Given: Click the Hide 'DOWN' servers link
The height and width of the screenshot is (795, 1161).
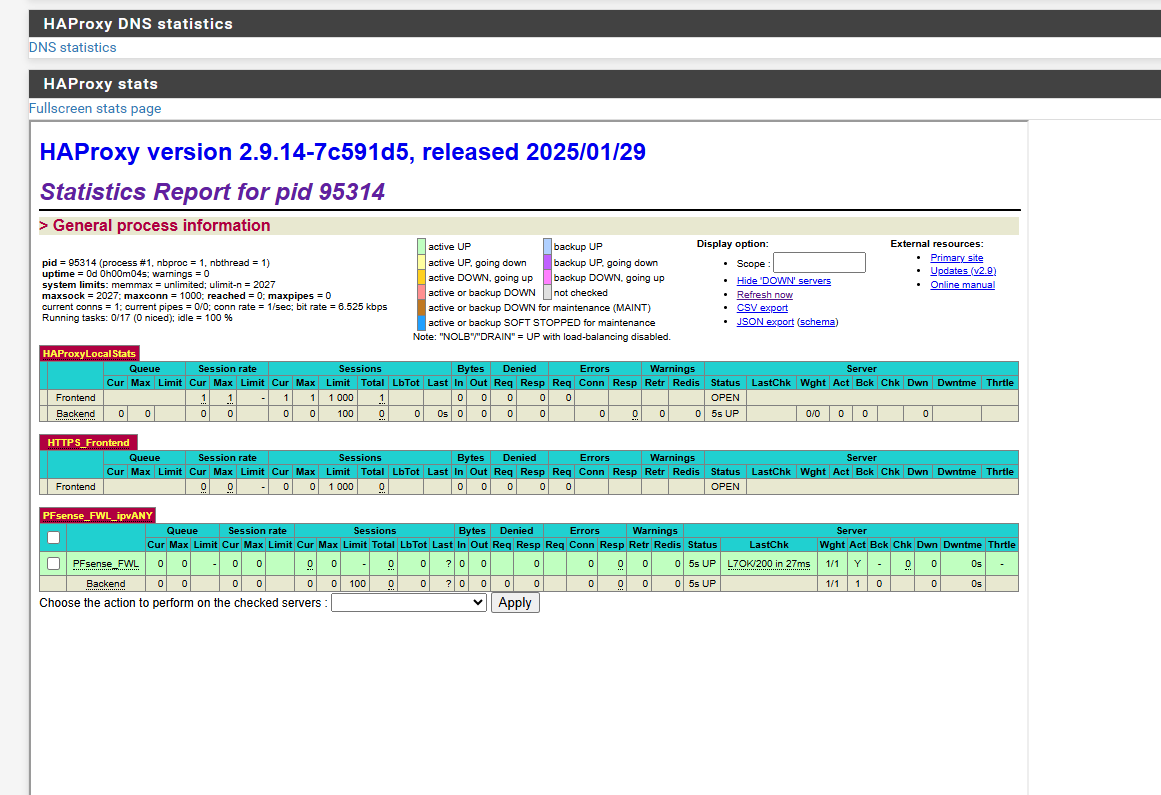Looking at the screenshot, I should click(x=783, y=281).
